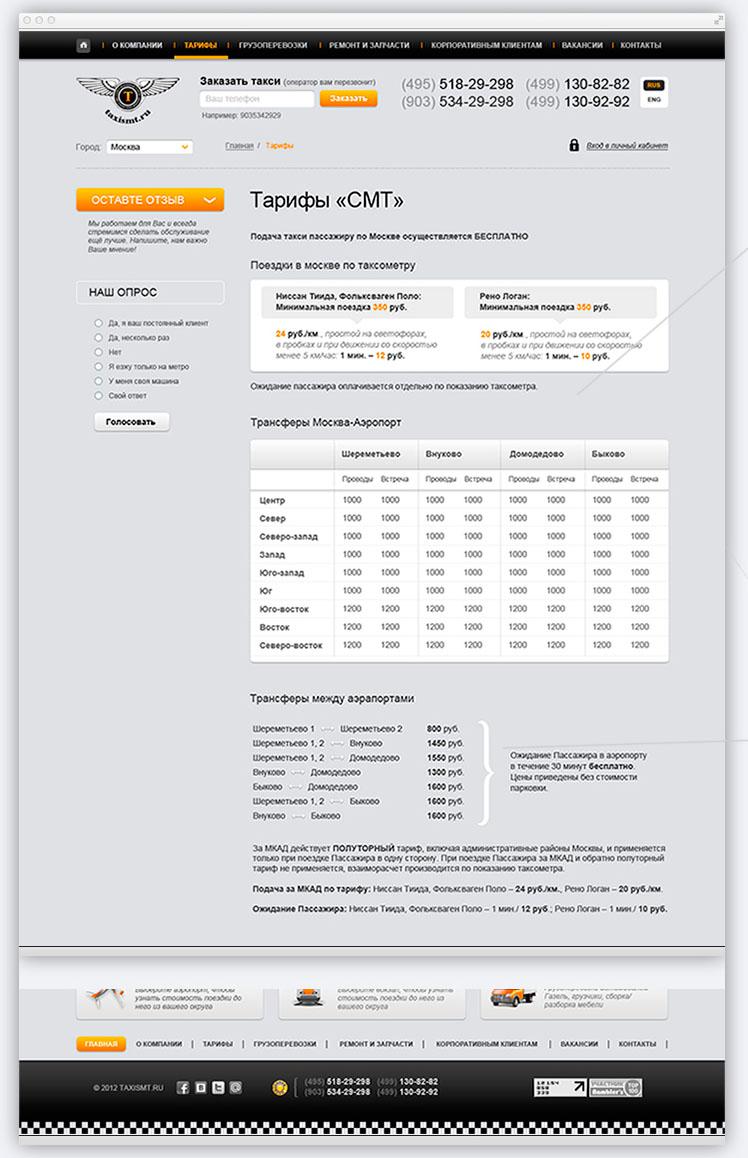This screenshot has width=748, height=1158.
Task: Expand the 'Оставте отзыв' panel
Action: 150,200
